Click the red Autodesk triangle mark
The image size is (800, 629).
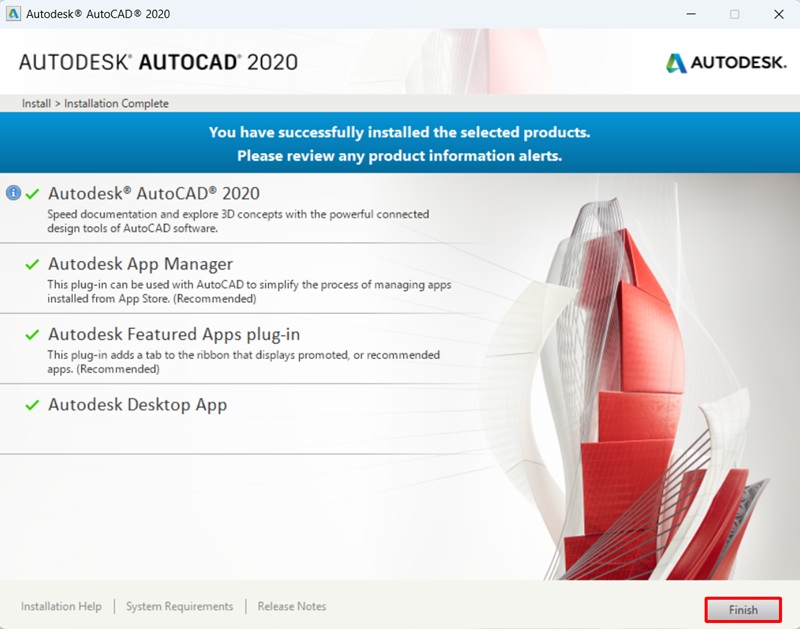pos(676,61)
